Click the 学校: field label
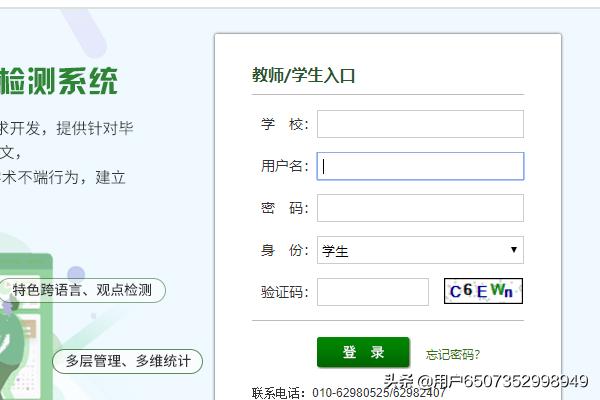This screenshot has width=600, height=400. 285,124
